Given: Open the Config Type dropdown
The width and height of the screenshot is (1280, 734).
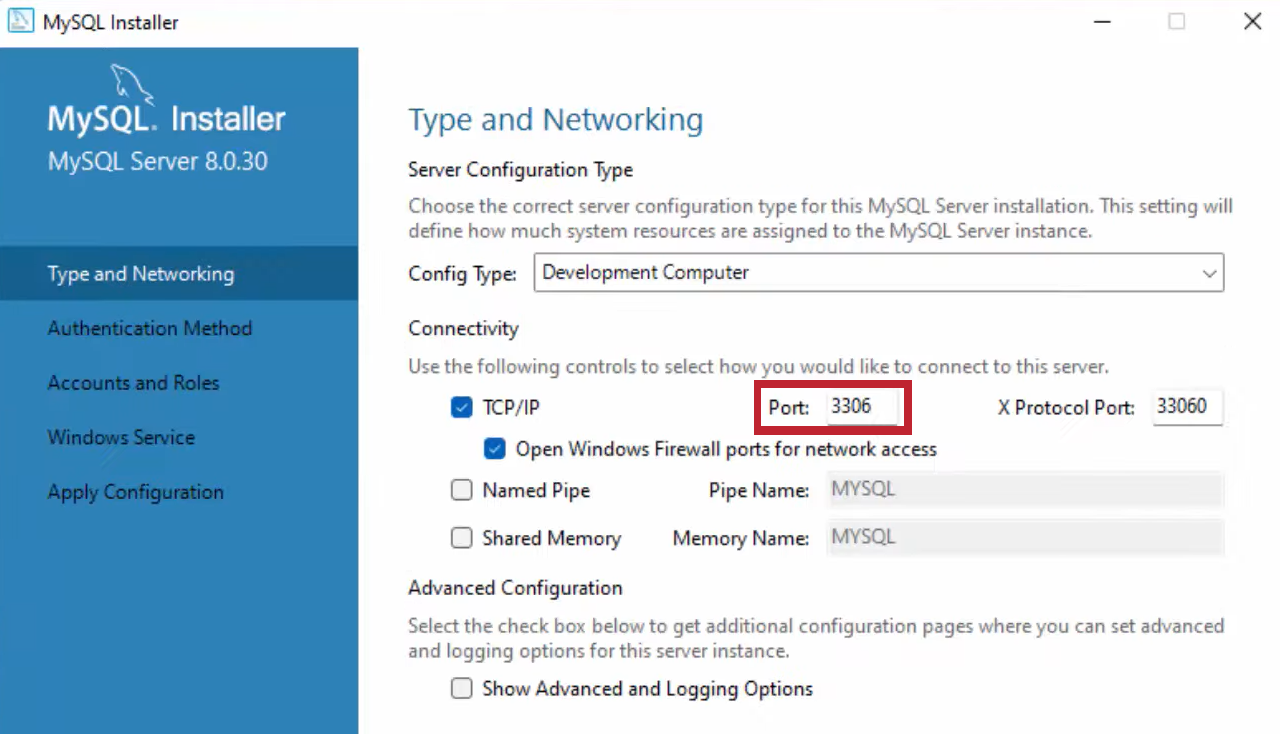Looking at the screenshot, I should click(x=879, y=272).
